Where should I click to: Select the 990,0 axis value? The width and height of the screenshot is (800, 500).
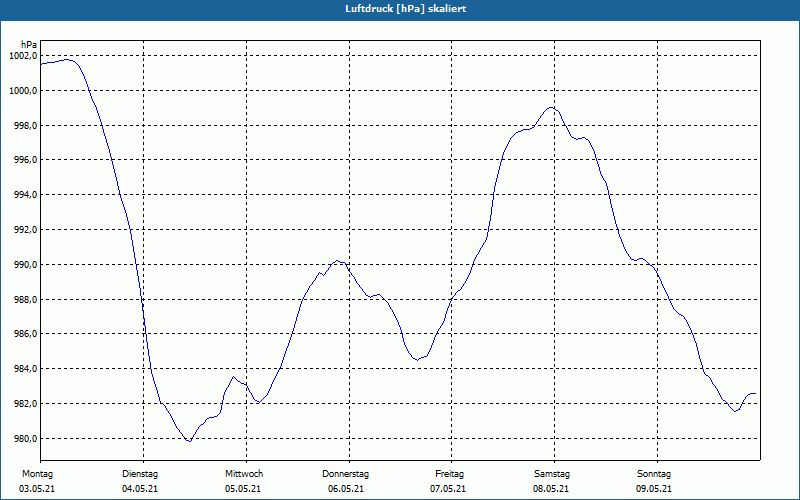pos(26,265)
